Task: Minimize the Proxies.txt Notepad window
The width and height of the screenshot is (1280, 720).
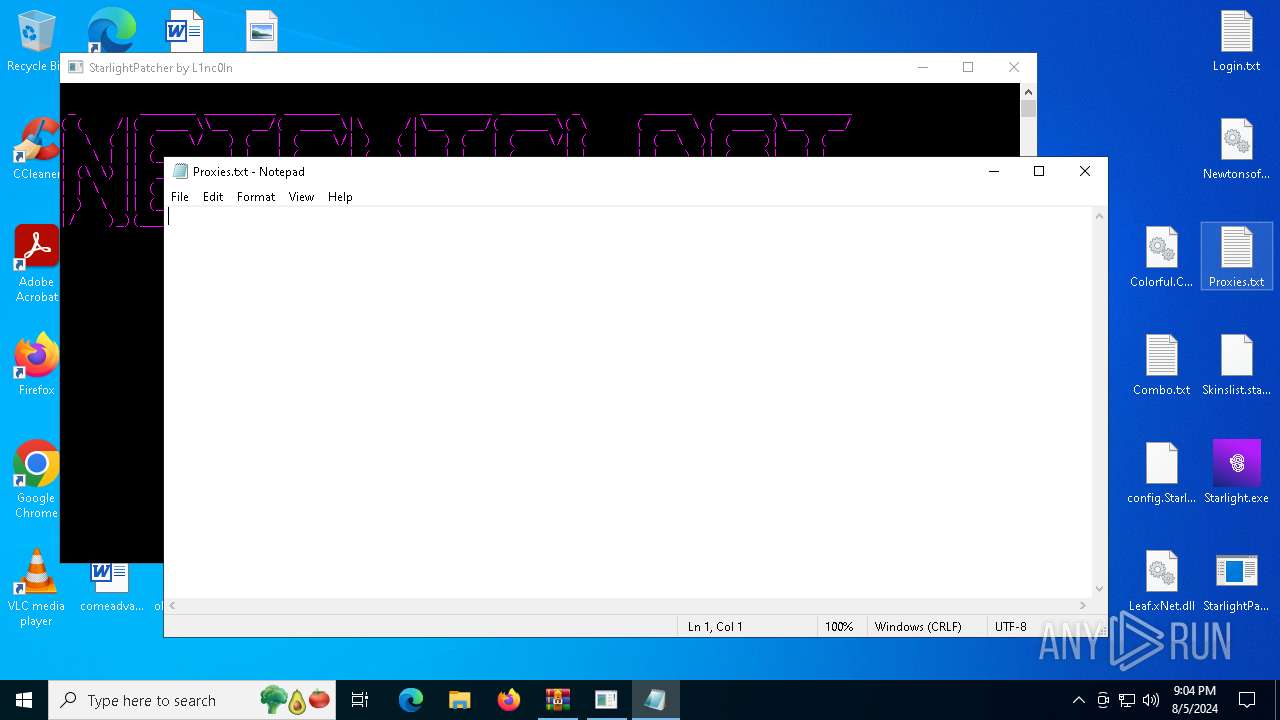Action: 994,171
